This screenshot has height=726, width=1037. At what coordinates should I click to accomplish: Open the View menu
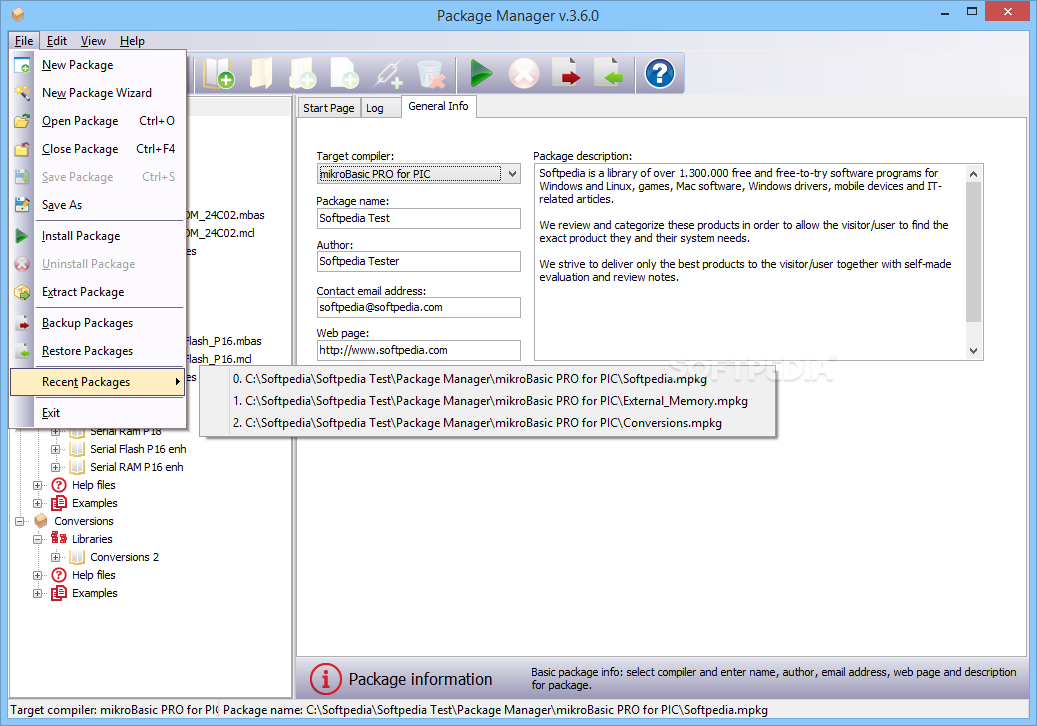point(93,40)
